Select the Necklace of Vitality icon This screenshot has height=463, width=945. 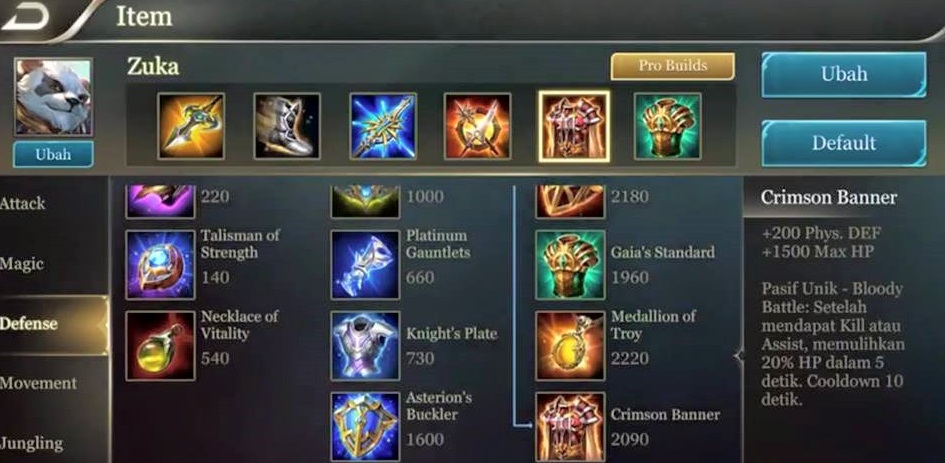[160, 346]
